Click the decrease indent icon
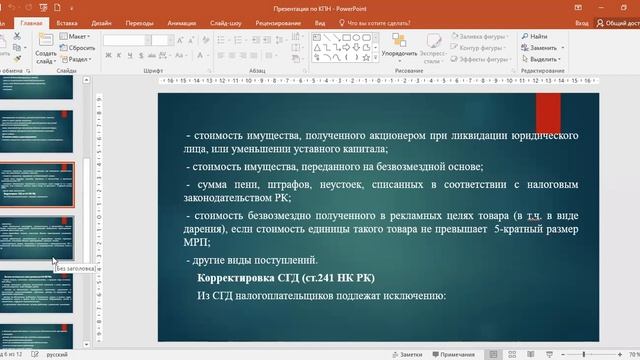 256,40
